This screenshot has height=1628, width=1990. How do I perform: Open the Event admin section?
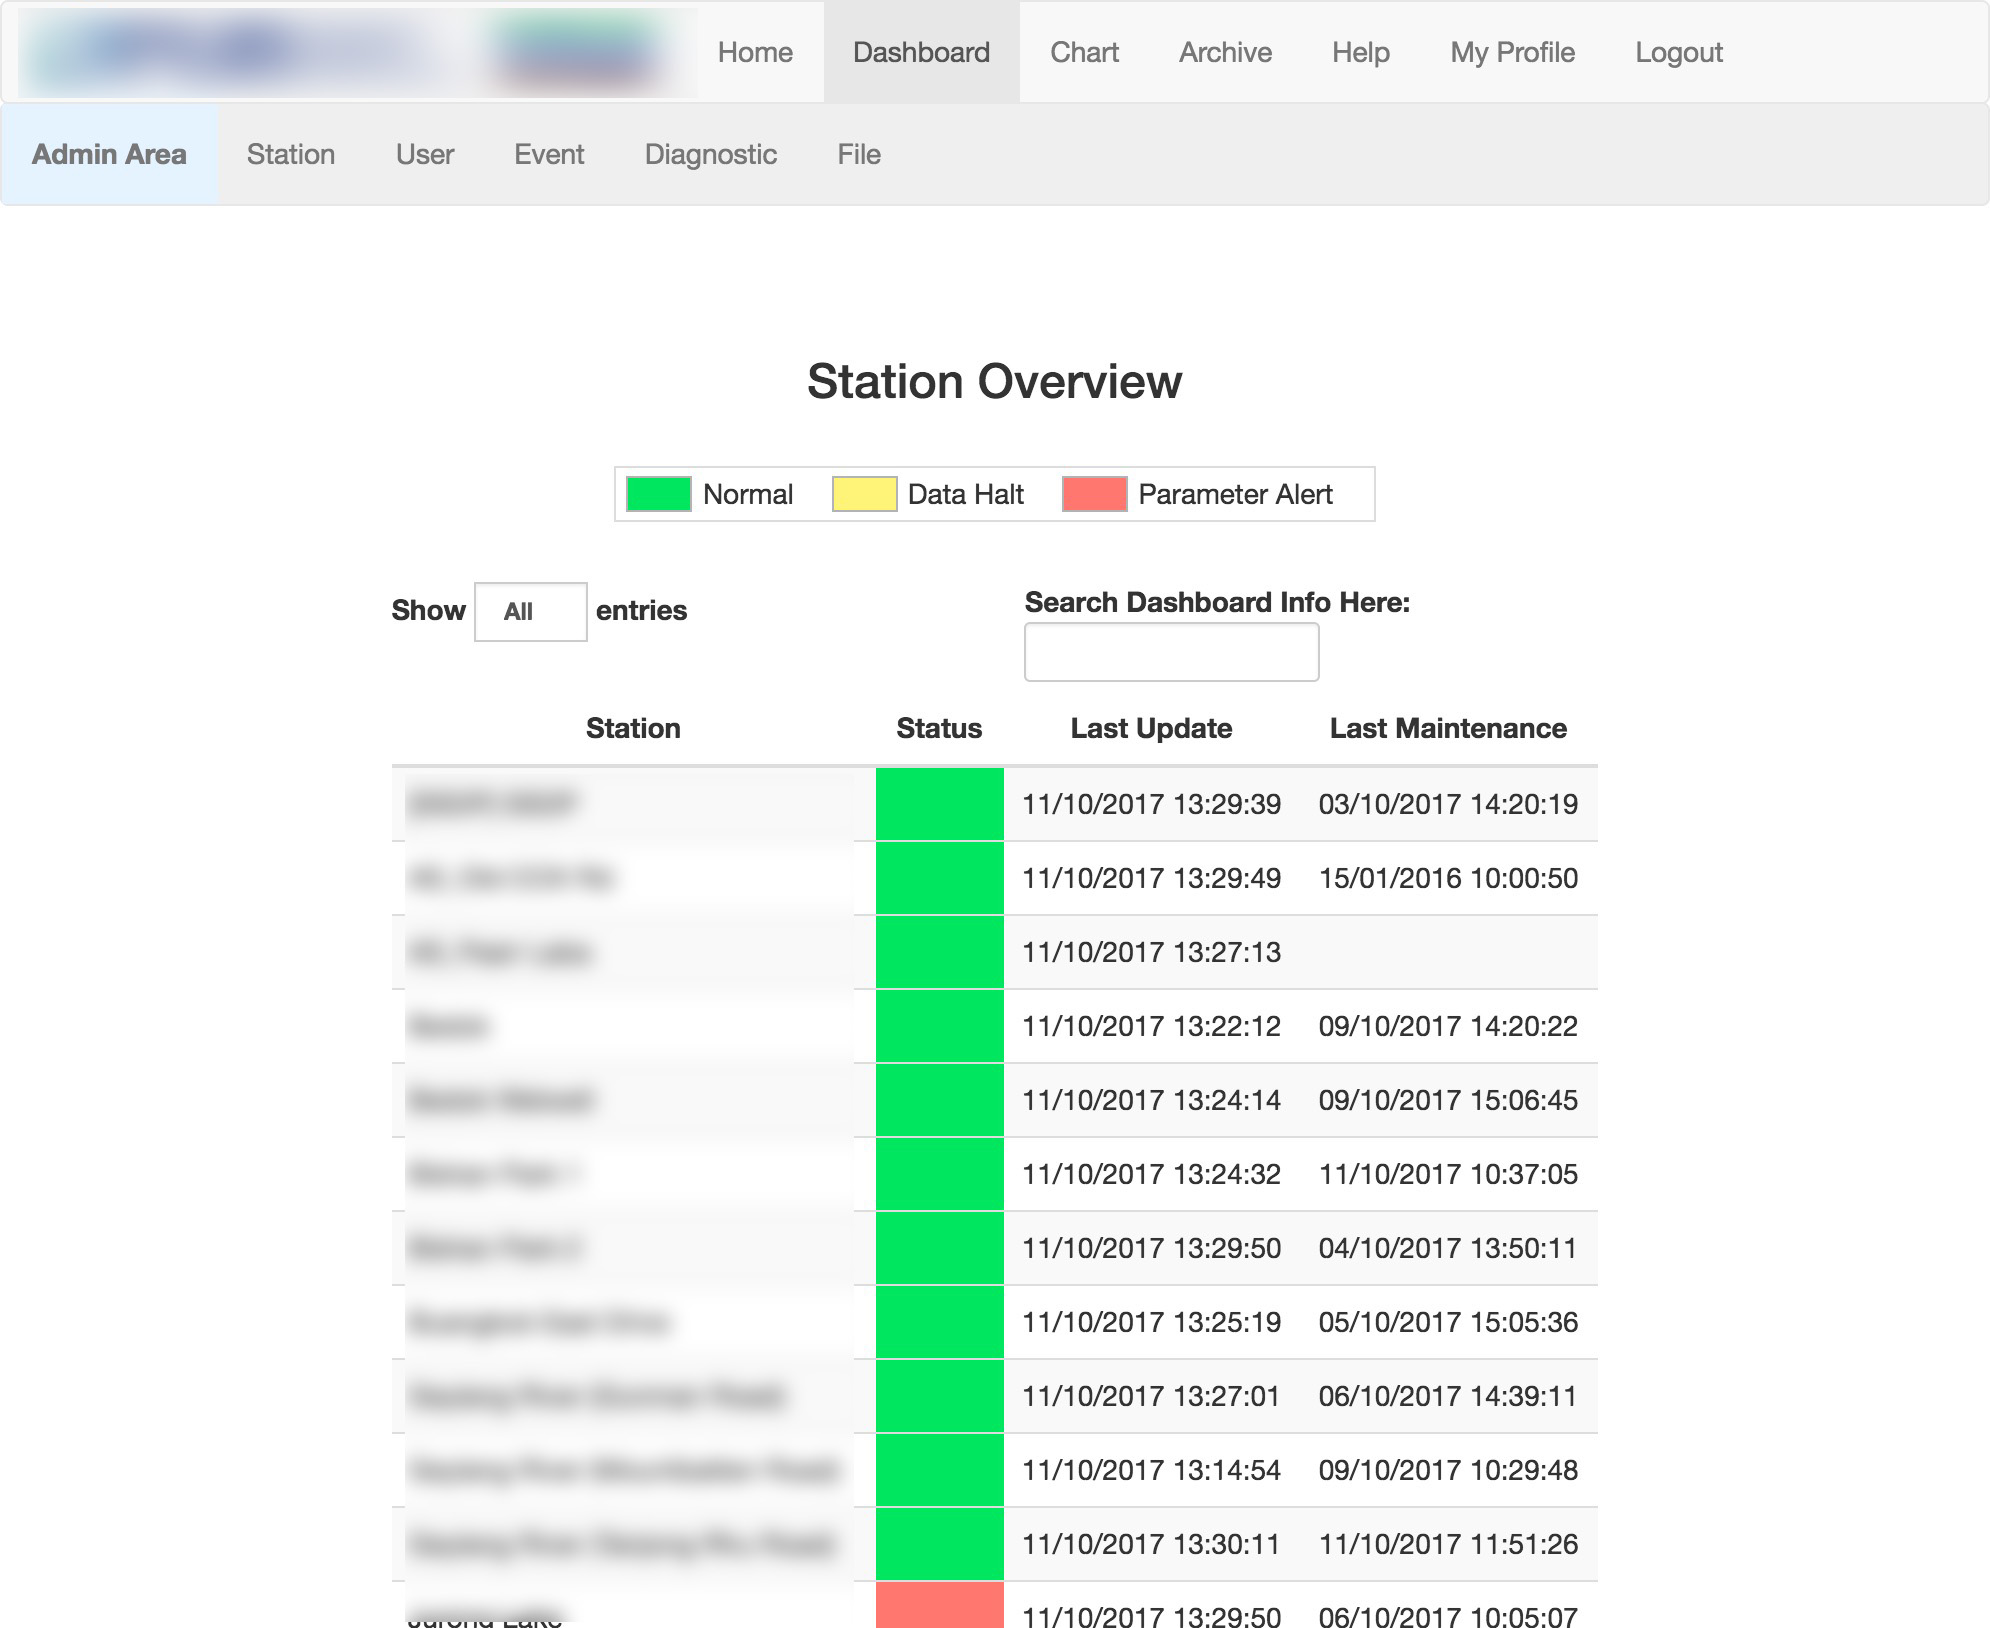[x=549, y=154]
